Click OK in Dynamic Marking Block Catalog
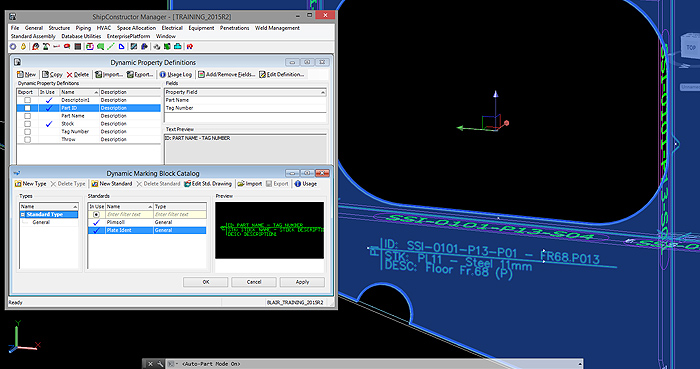The width and height of the screenshot is (700, 369). (x=205, y=282)
